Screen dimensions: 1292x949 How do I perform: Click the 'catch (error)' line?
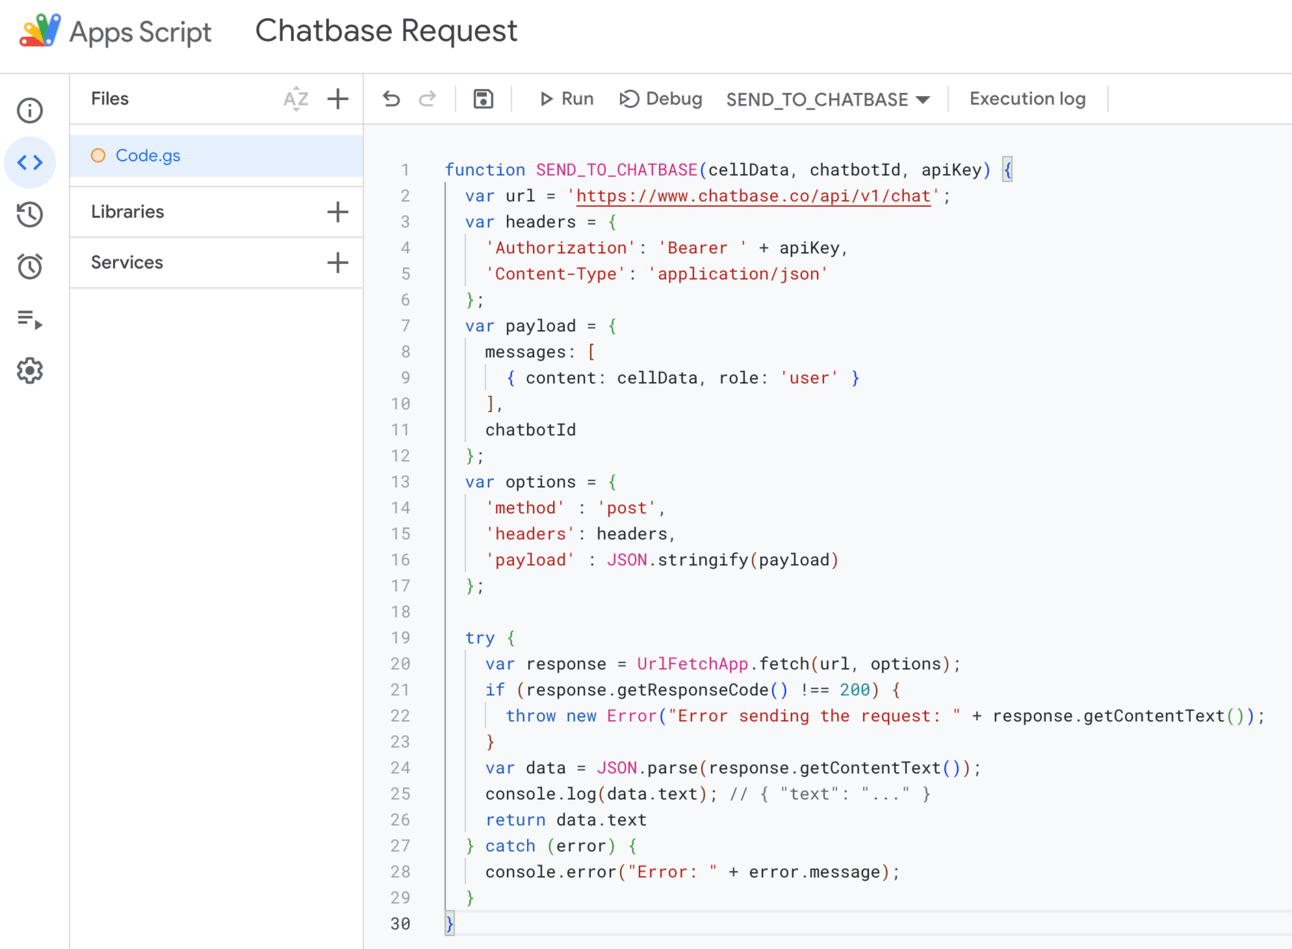point(551,846)
